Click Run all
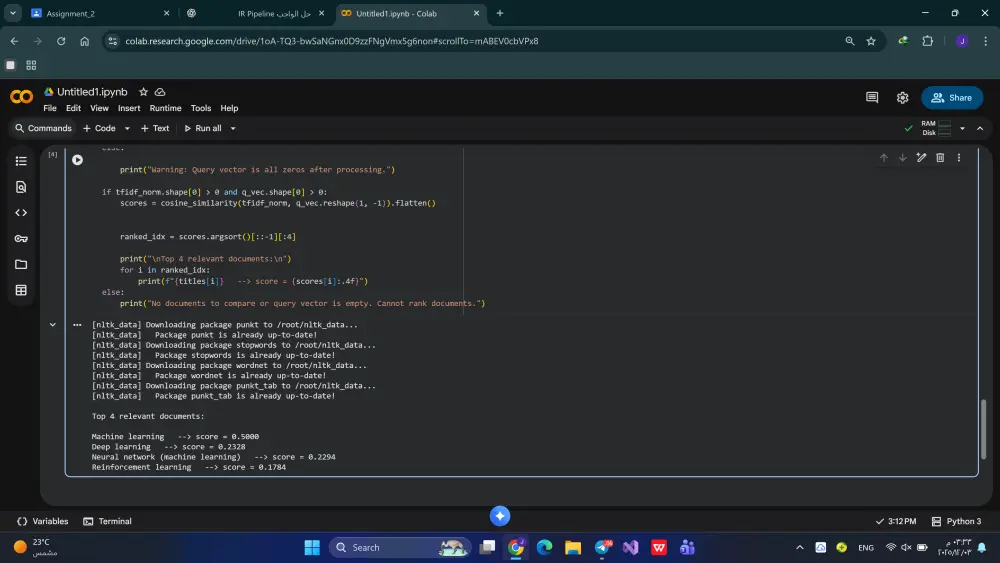 tap(203, 128)
